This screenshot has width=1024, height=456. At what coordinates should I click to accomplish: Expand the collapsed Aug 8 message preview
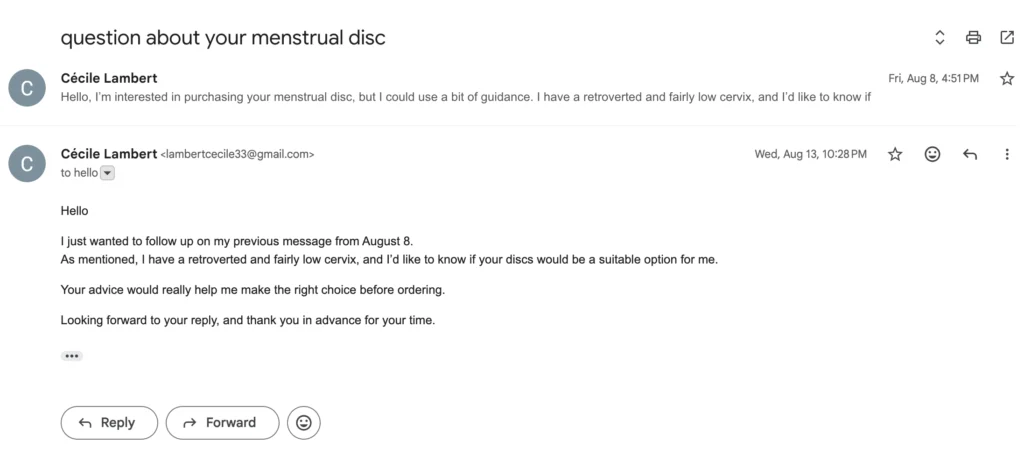(467, 97)
